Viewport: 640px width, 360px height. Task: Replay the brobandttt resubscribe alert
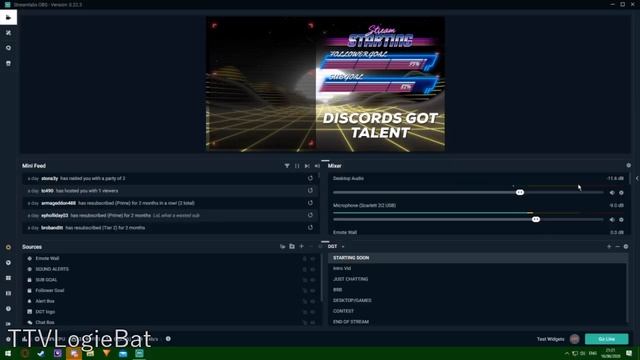(310, 227)
